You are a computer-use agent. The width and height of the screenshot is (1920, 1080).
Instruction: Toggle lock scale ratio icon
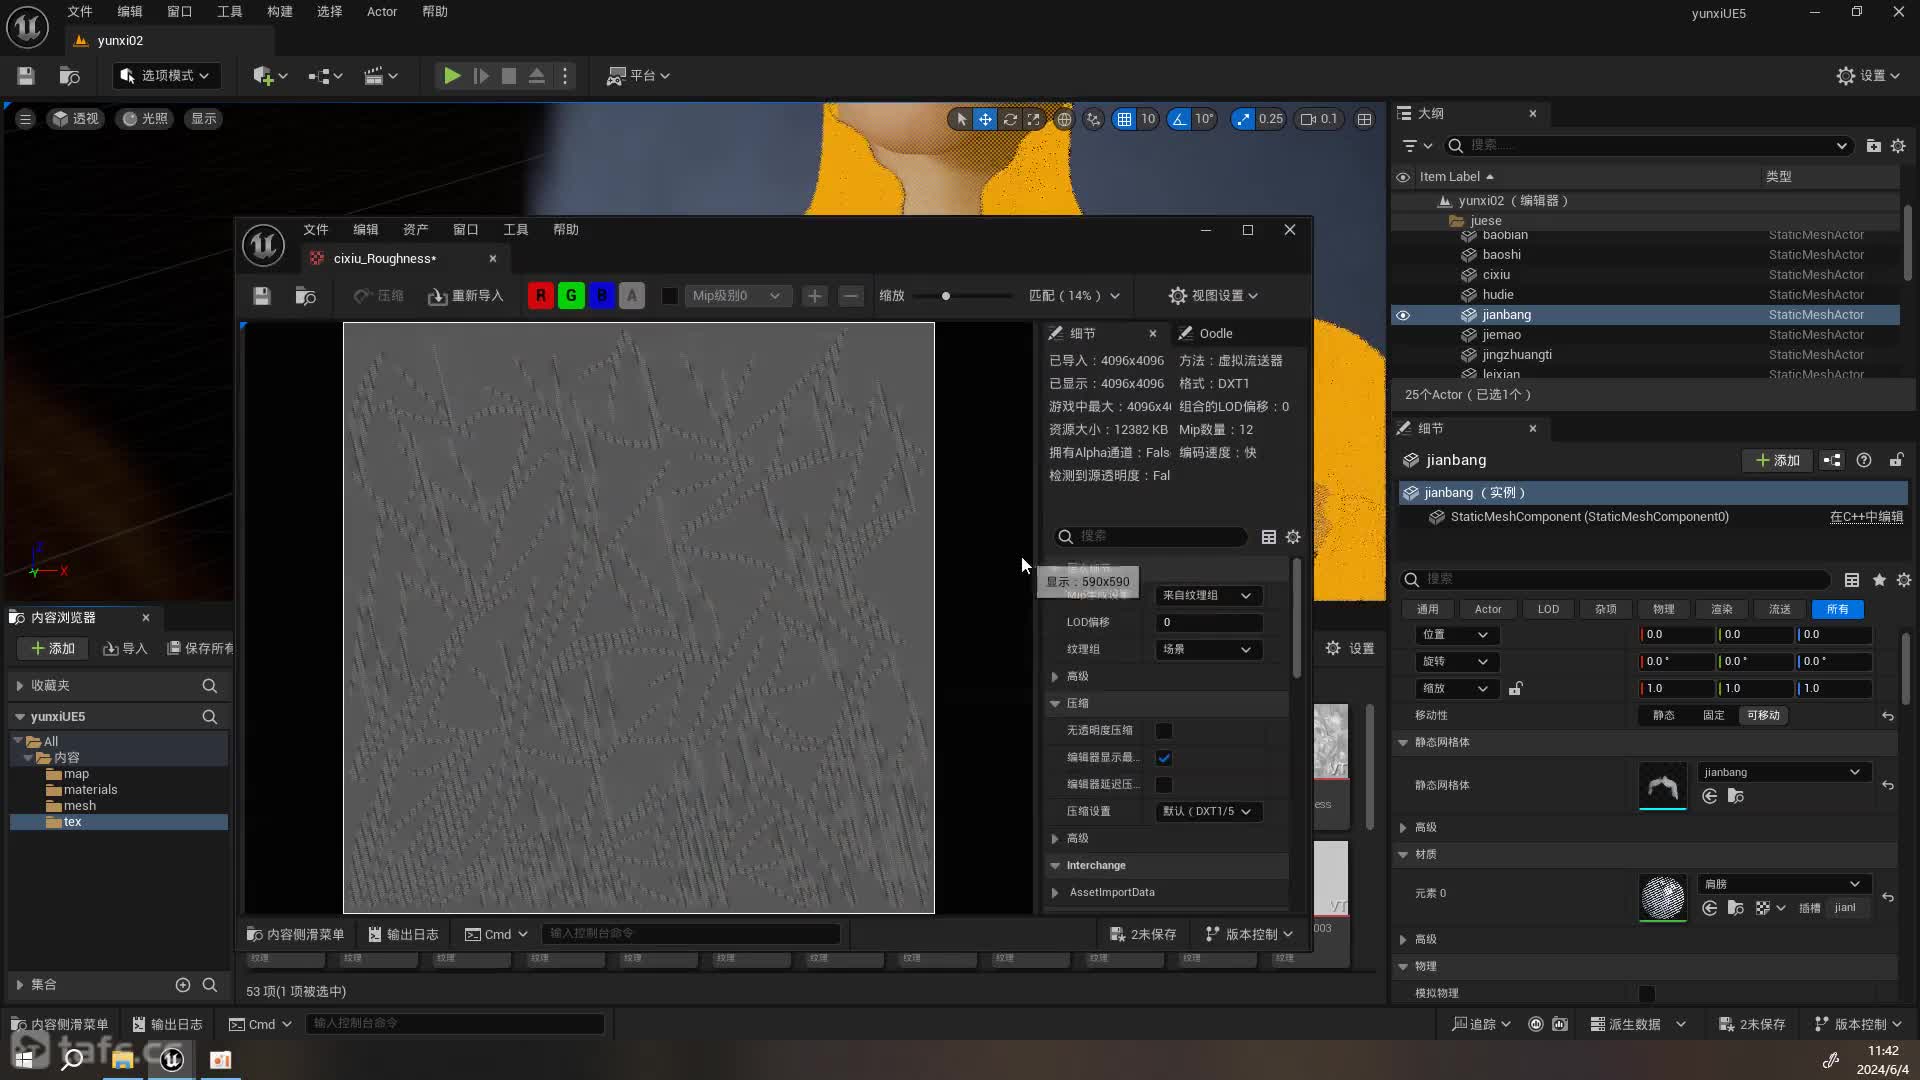tap(1515, 689)
